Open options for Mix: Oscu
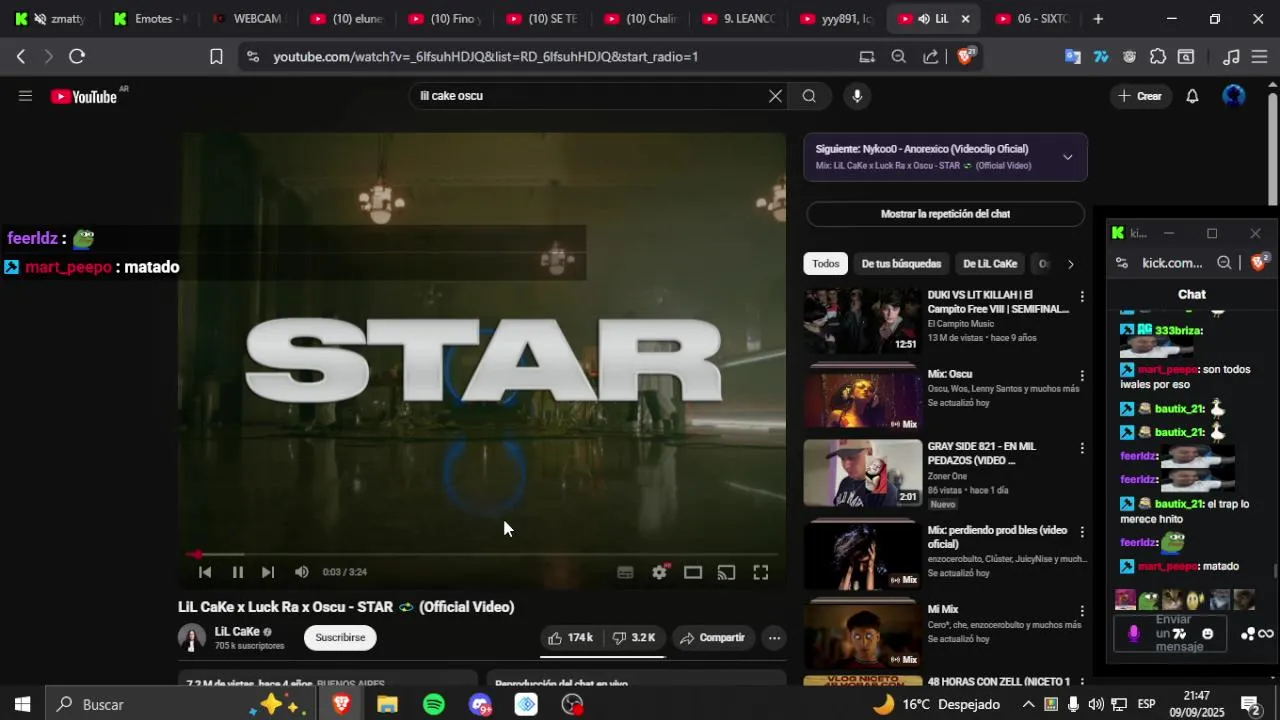 1081,376
